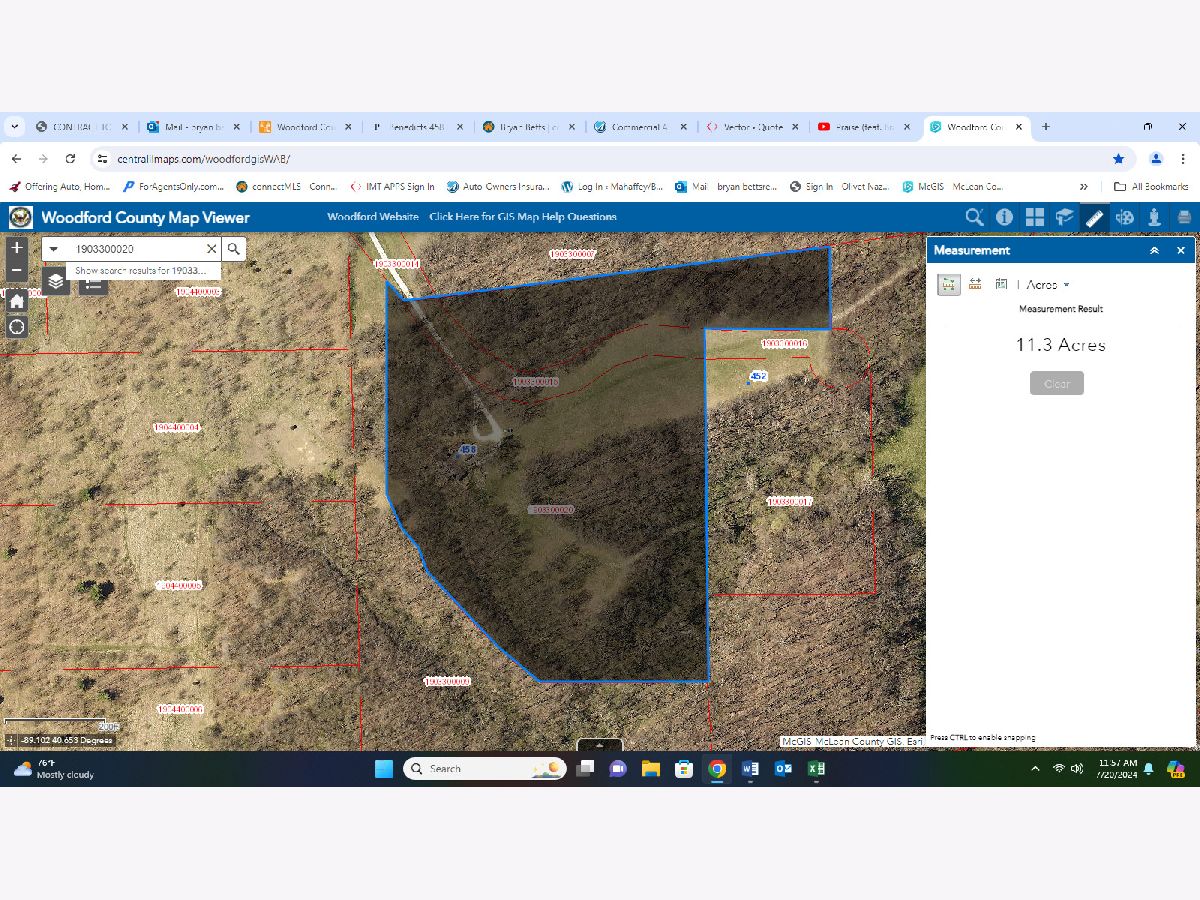Switch to the Distance measurement tool
1200x900 pixels.
[x=975, y=285]
